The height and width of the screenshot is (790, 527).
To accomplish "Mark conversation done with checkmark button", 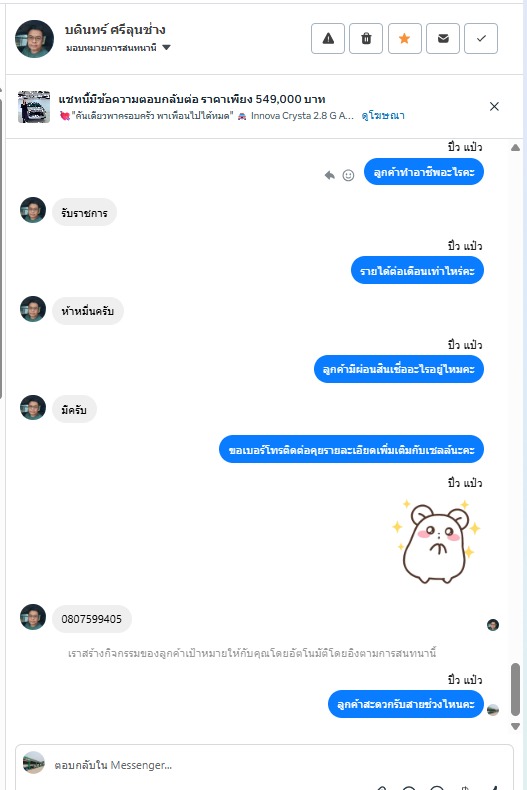I will point(481,38).
